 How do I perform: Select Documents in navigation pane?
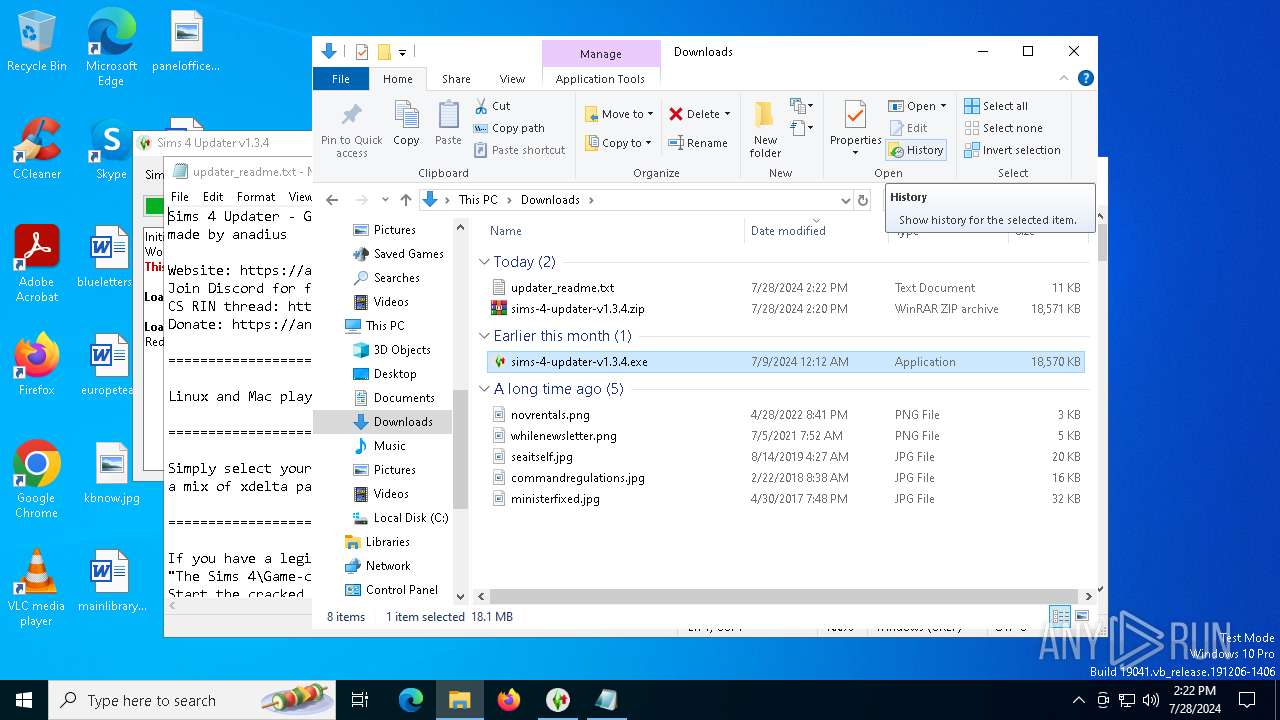(394, 398)
